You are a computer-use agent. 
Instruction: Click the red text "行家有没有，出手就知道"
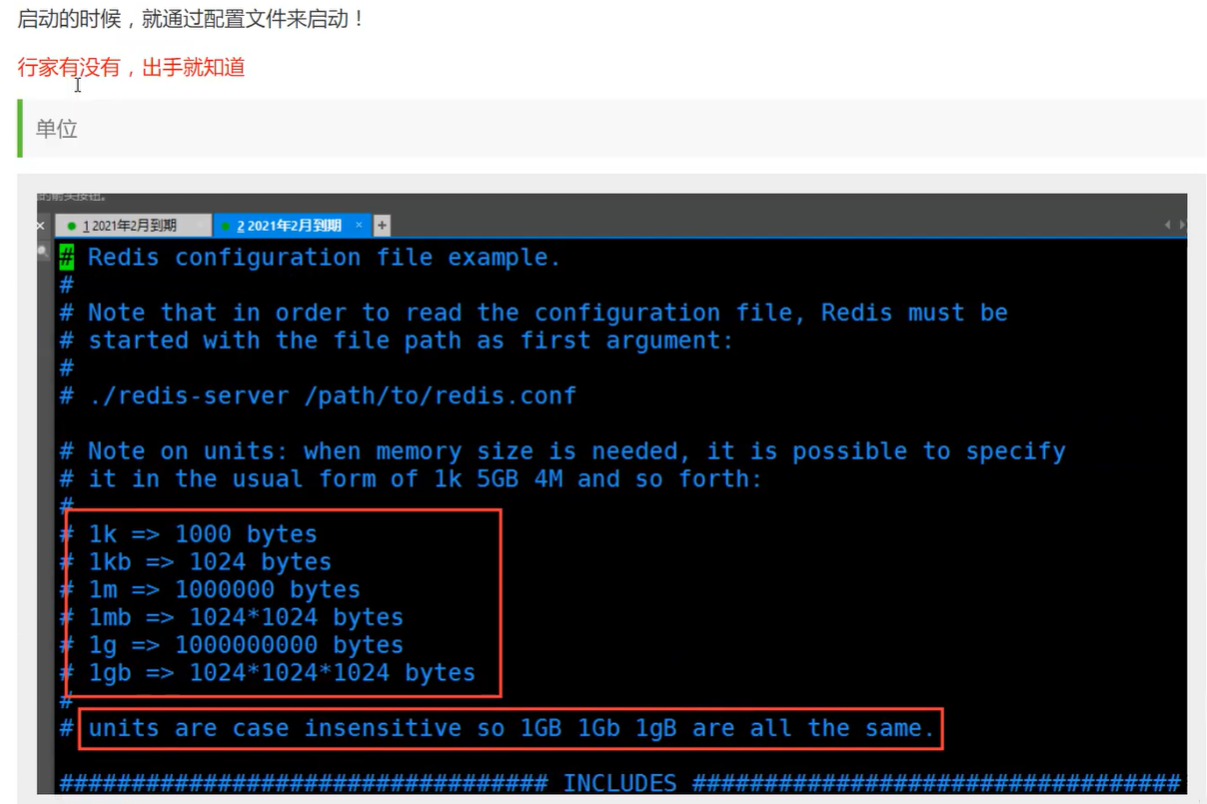click(x=131, y=68)
